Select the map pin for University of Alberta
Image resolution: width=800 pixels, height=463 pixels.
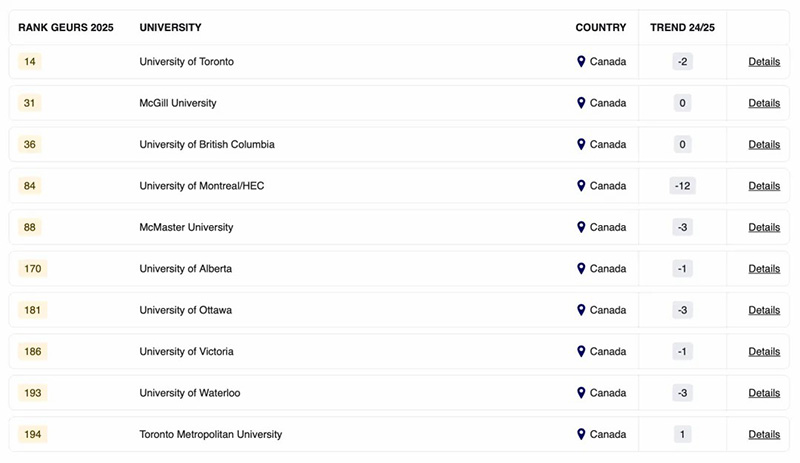pos(581,268)
